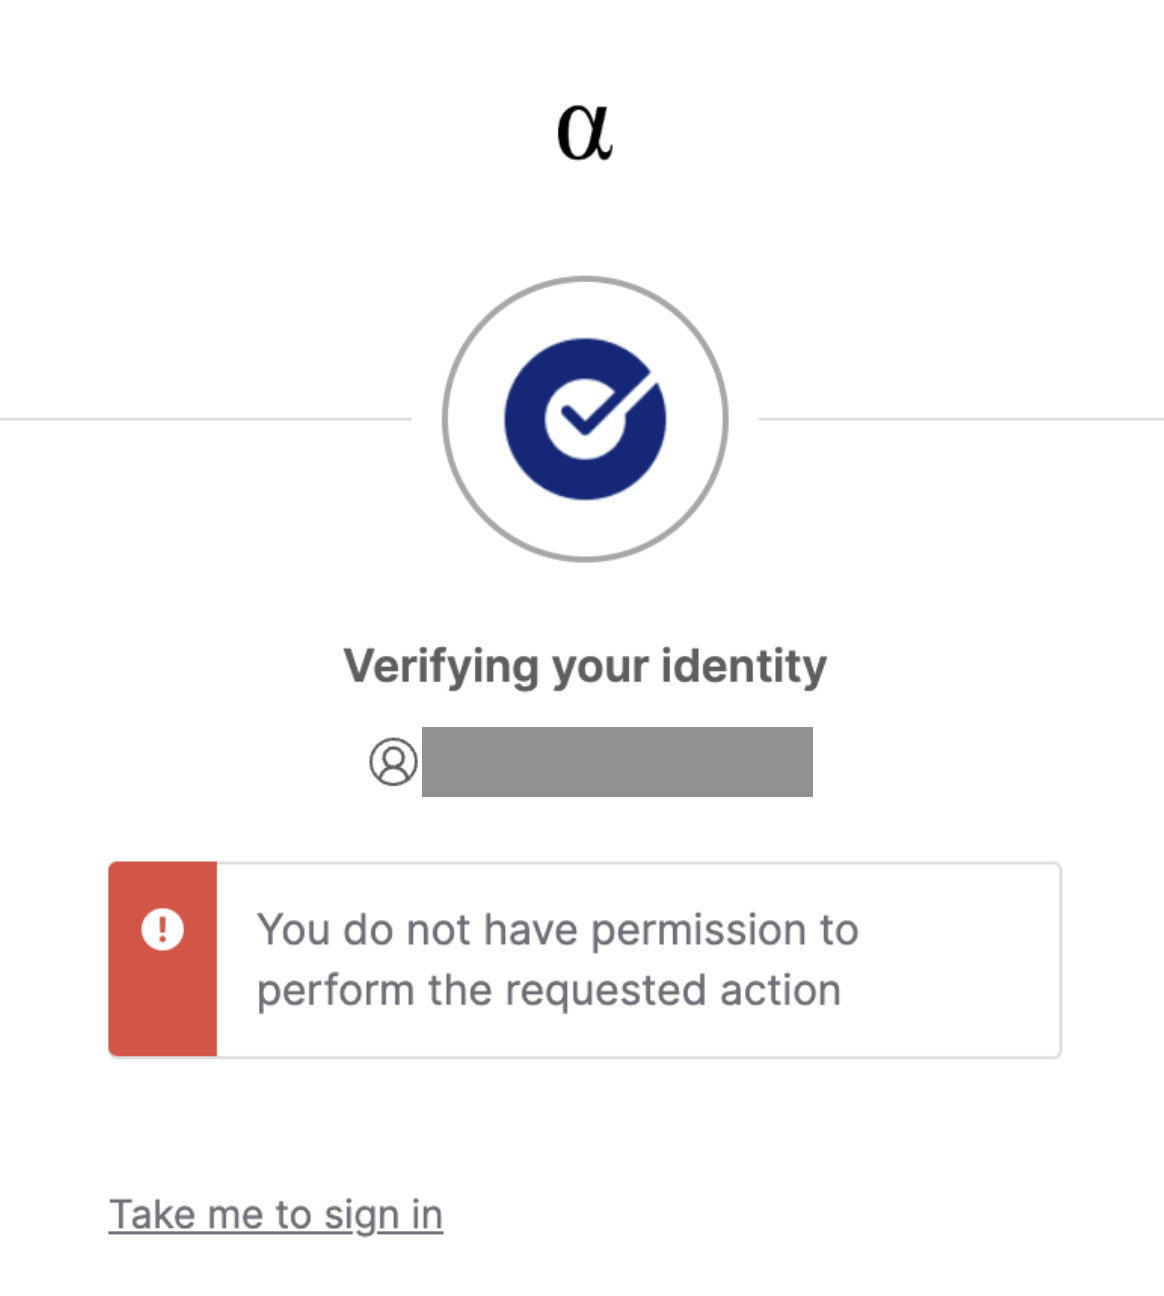Click the "Verifying your identity" heading
This screenshot has height=1296, width=1164.
point(585,666)
